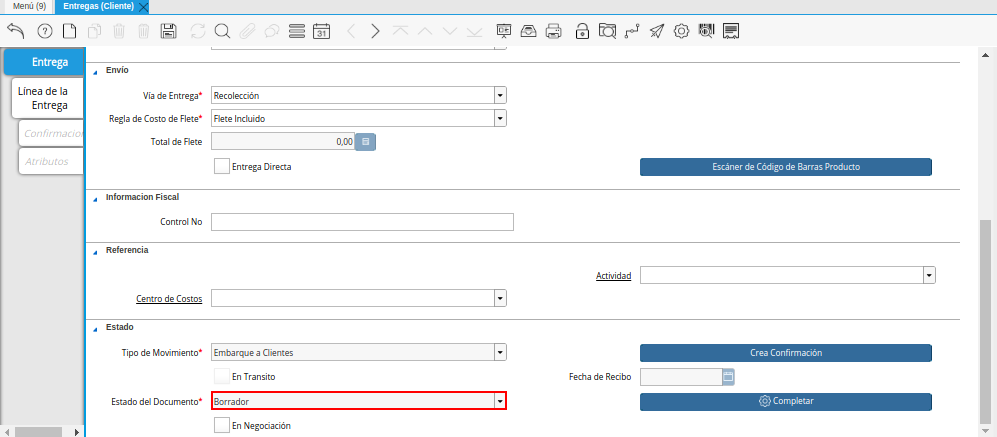Click the padlock lock record icon
The image size is (997, 437).
[582, 31]
